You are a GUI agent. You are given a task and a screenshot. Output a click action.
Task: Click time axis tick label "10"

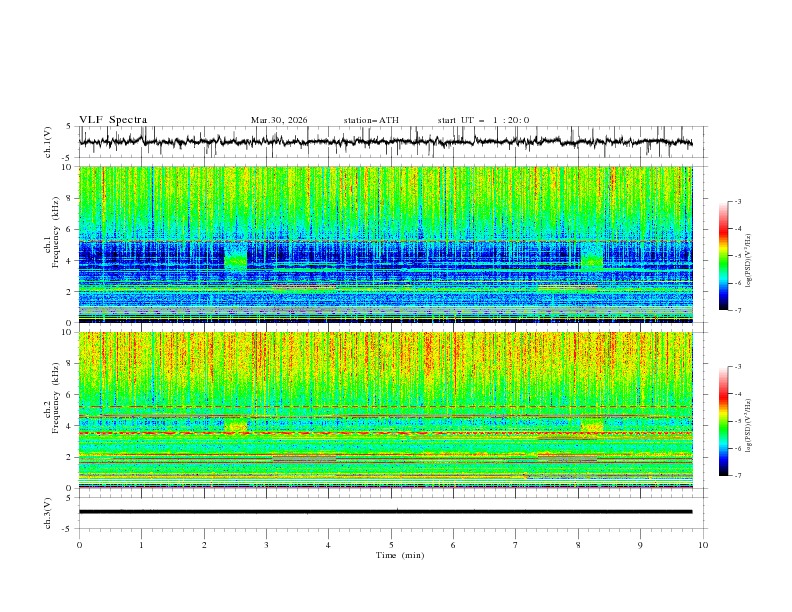[x=703, y=545]
